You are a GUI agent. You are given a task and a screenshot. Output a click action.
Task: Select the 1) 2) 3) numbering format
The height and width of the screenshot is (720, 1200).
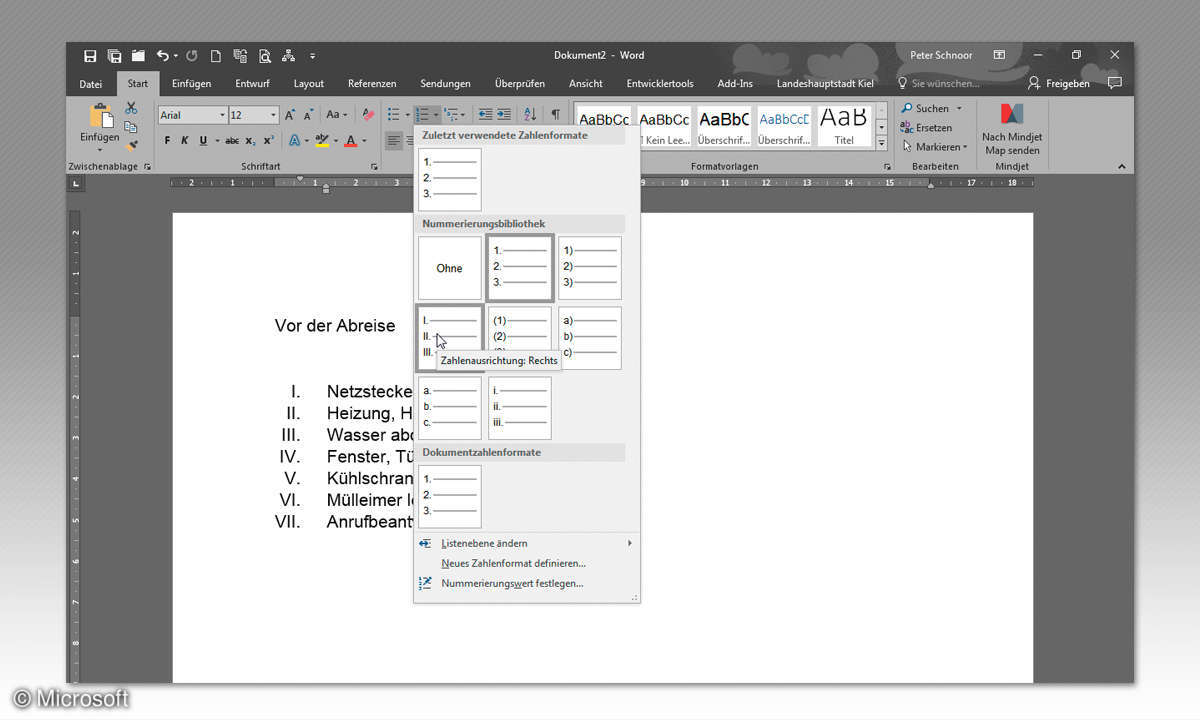tap(590, 268)
